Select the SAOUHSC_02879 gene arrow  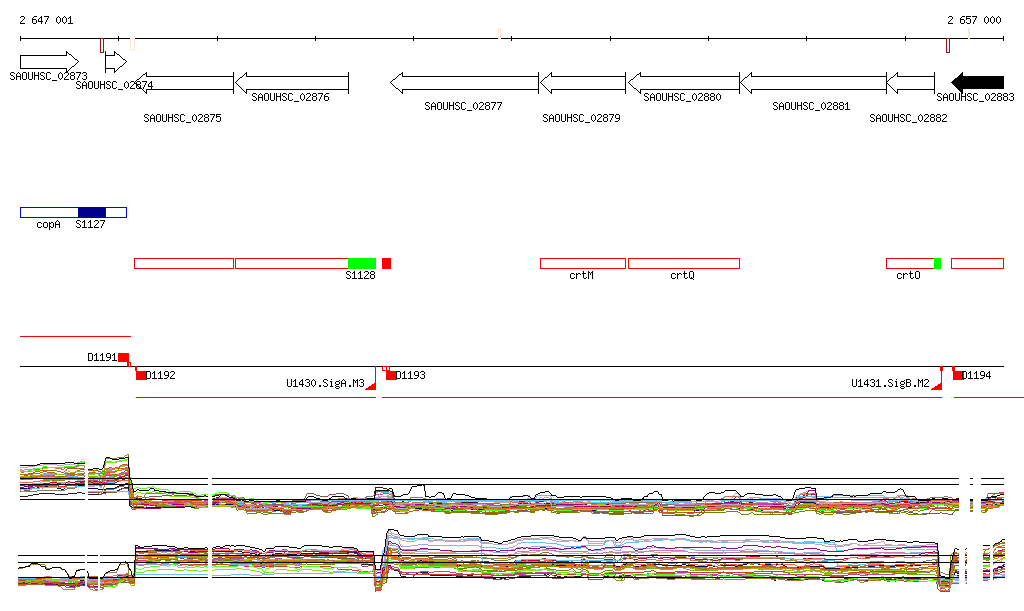[x=583, y=83]
